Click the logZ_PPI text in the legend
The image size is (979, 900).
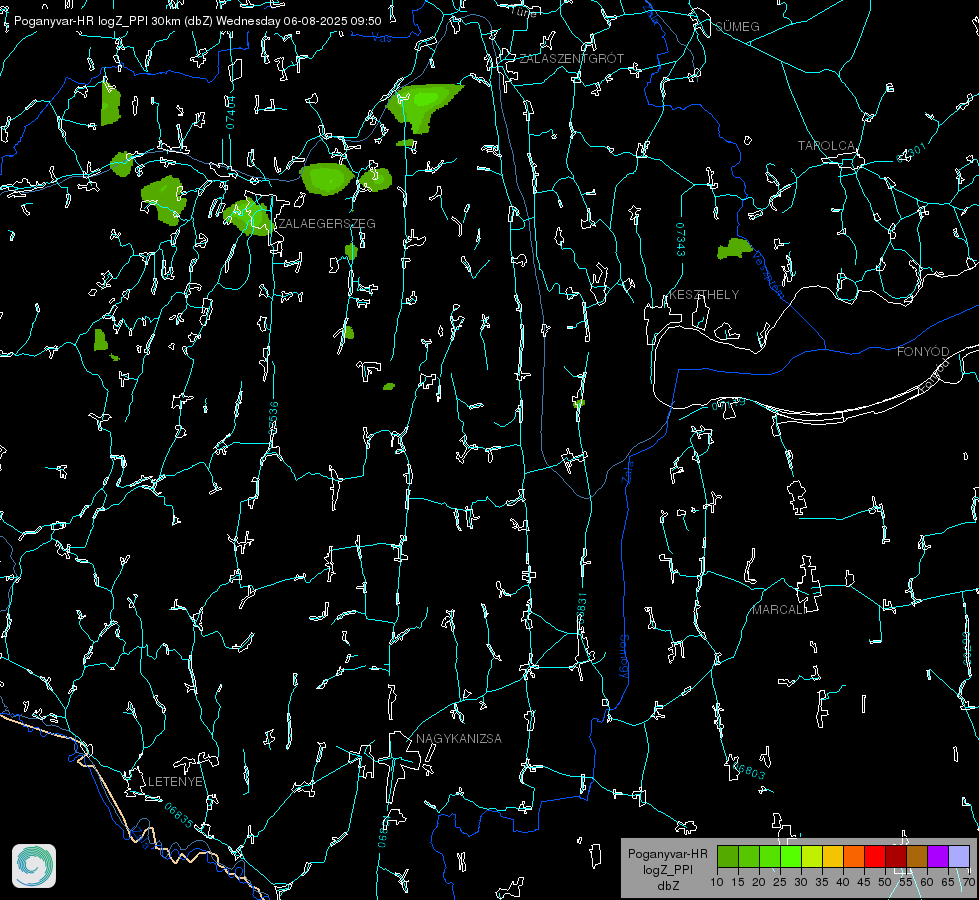pos(667,869)
